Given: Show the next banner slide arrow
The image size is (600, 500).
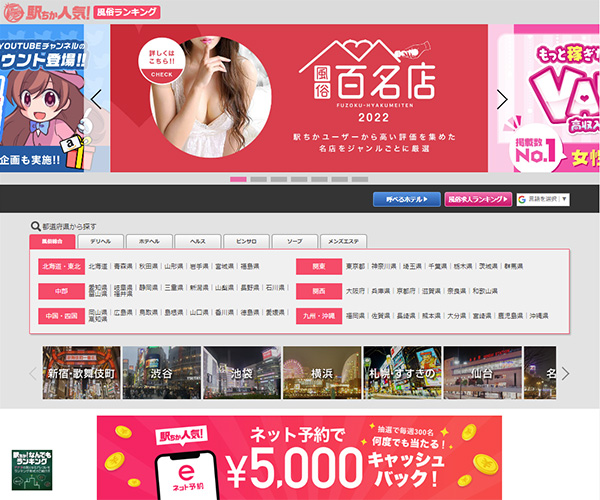Looking at the screenshot, I should pos(502,99).
